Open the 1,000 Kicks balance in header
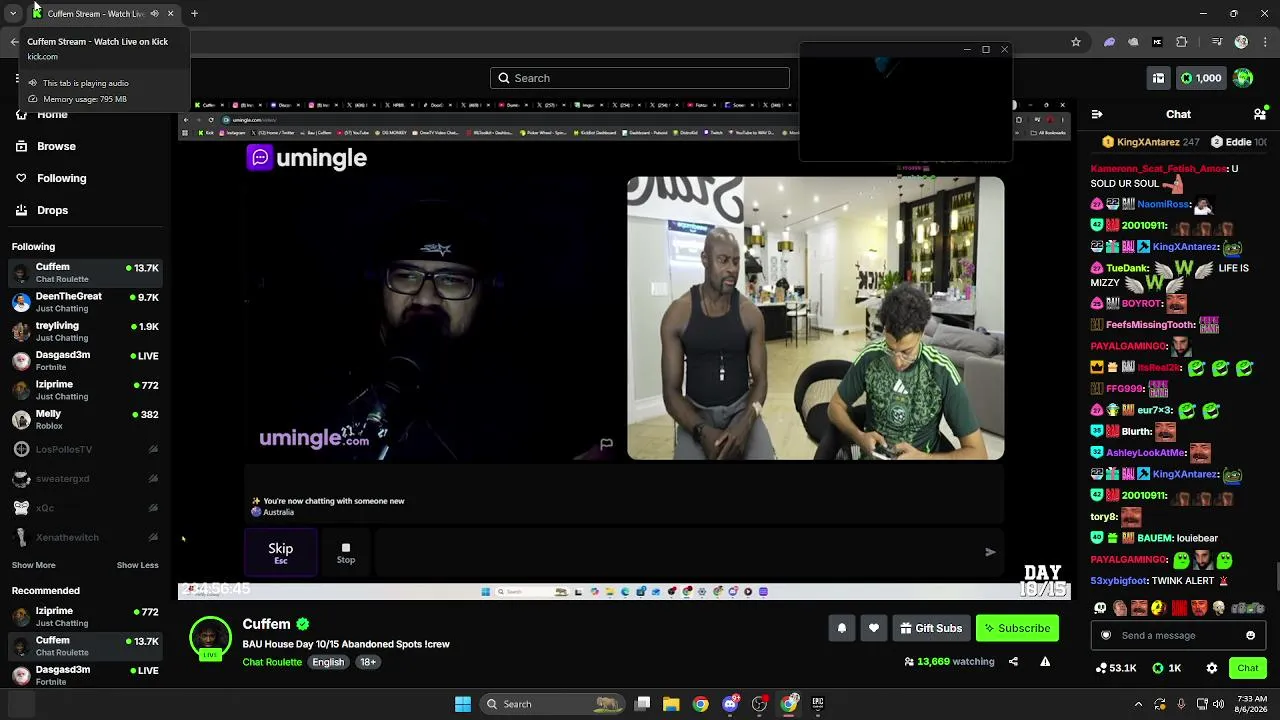 pyautogui.click(x=1200, y=78)
